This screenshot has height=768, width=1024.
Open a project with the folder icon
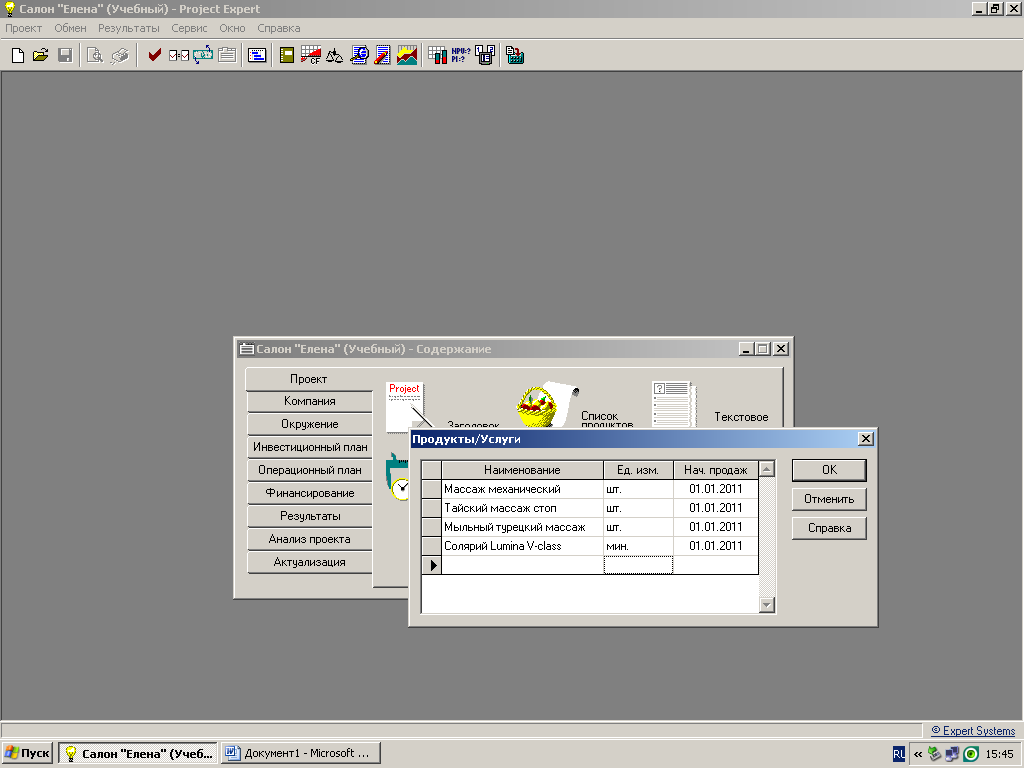(x=40, y=56)
